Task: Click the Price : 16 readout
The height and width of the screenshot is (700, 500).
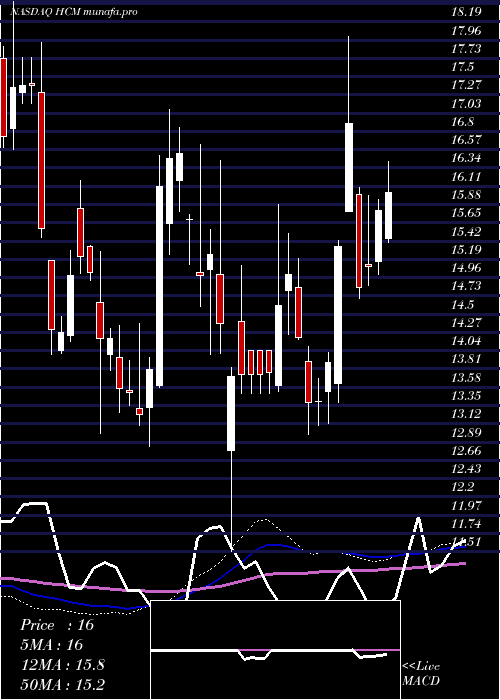Action: pos(57,625)
